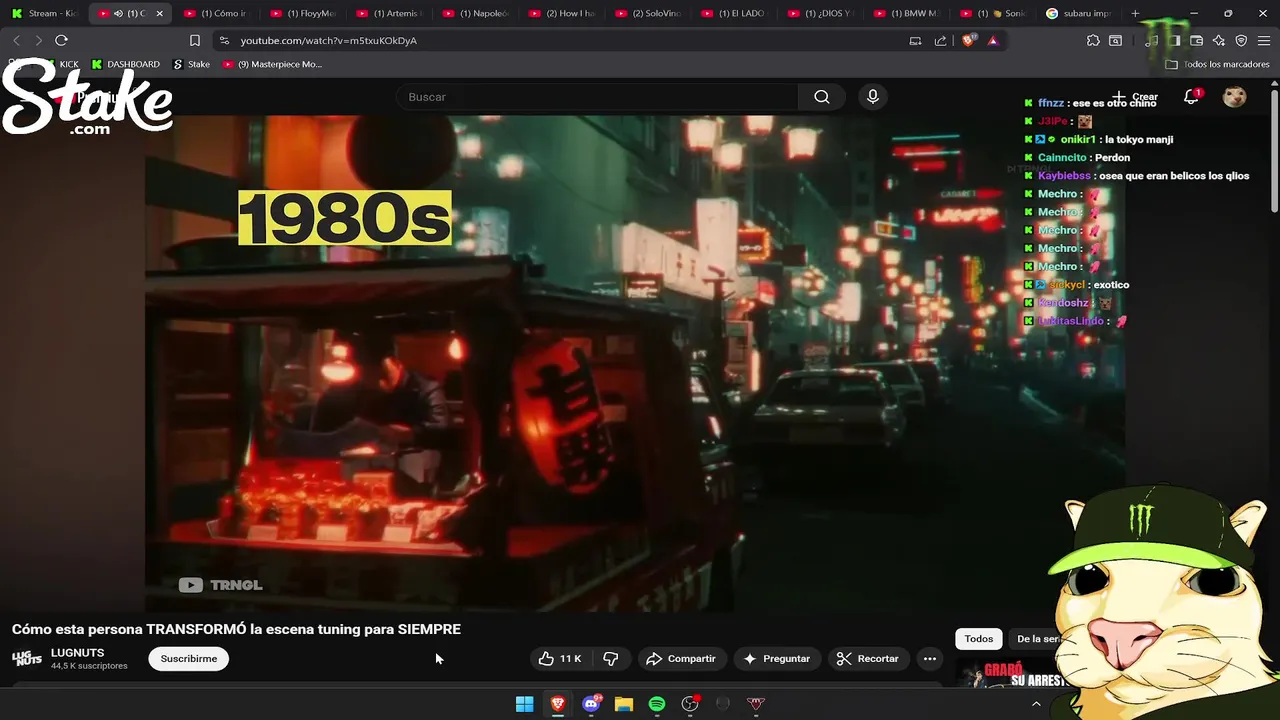1280x720 pixels.
Task: Go back using the browser back arrow
Action: (x=17, y=40)
